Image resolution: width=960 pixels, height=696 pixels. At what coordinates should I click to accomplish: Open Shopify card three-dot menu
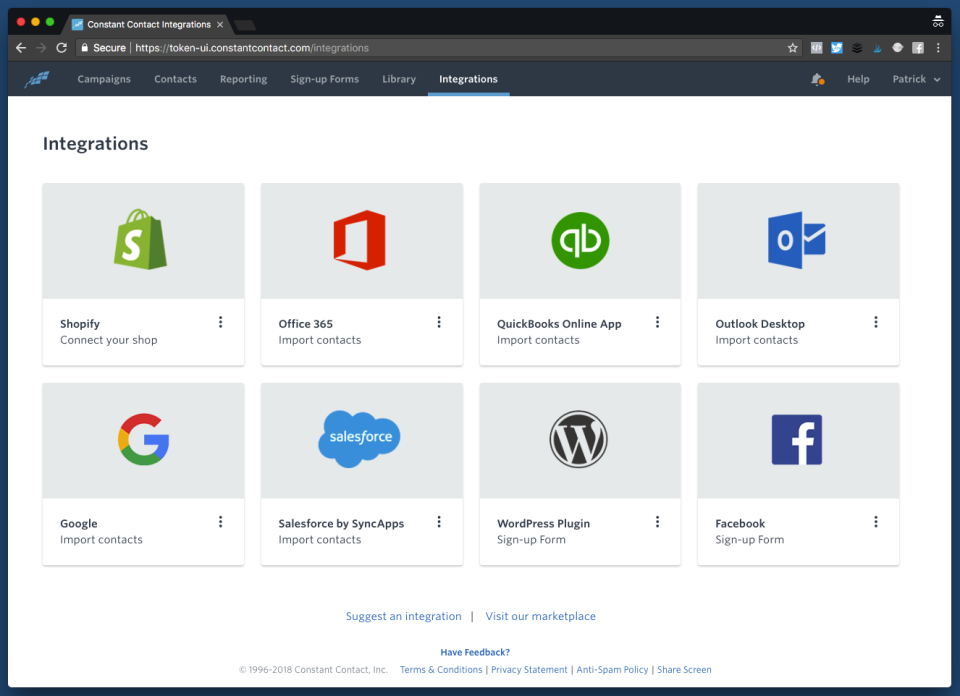221,322
